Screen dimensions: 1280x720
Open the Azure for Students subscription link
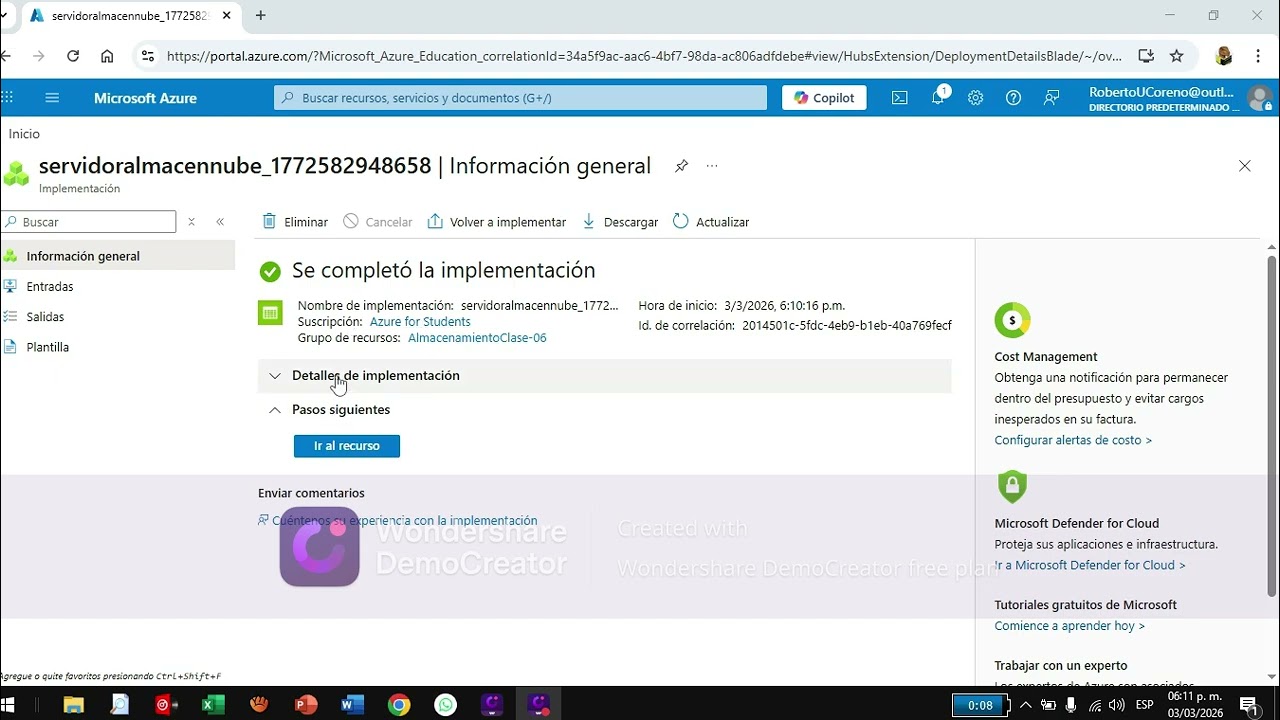(x=420, y=322)
